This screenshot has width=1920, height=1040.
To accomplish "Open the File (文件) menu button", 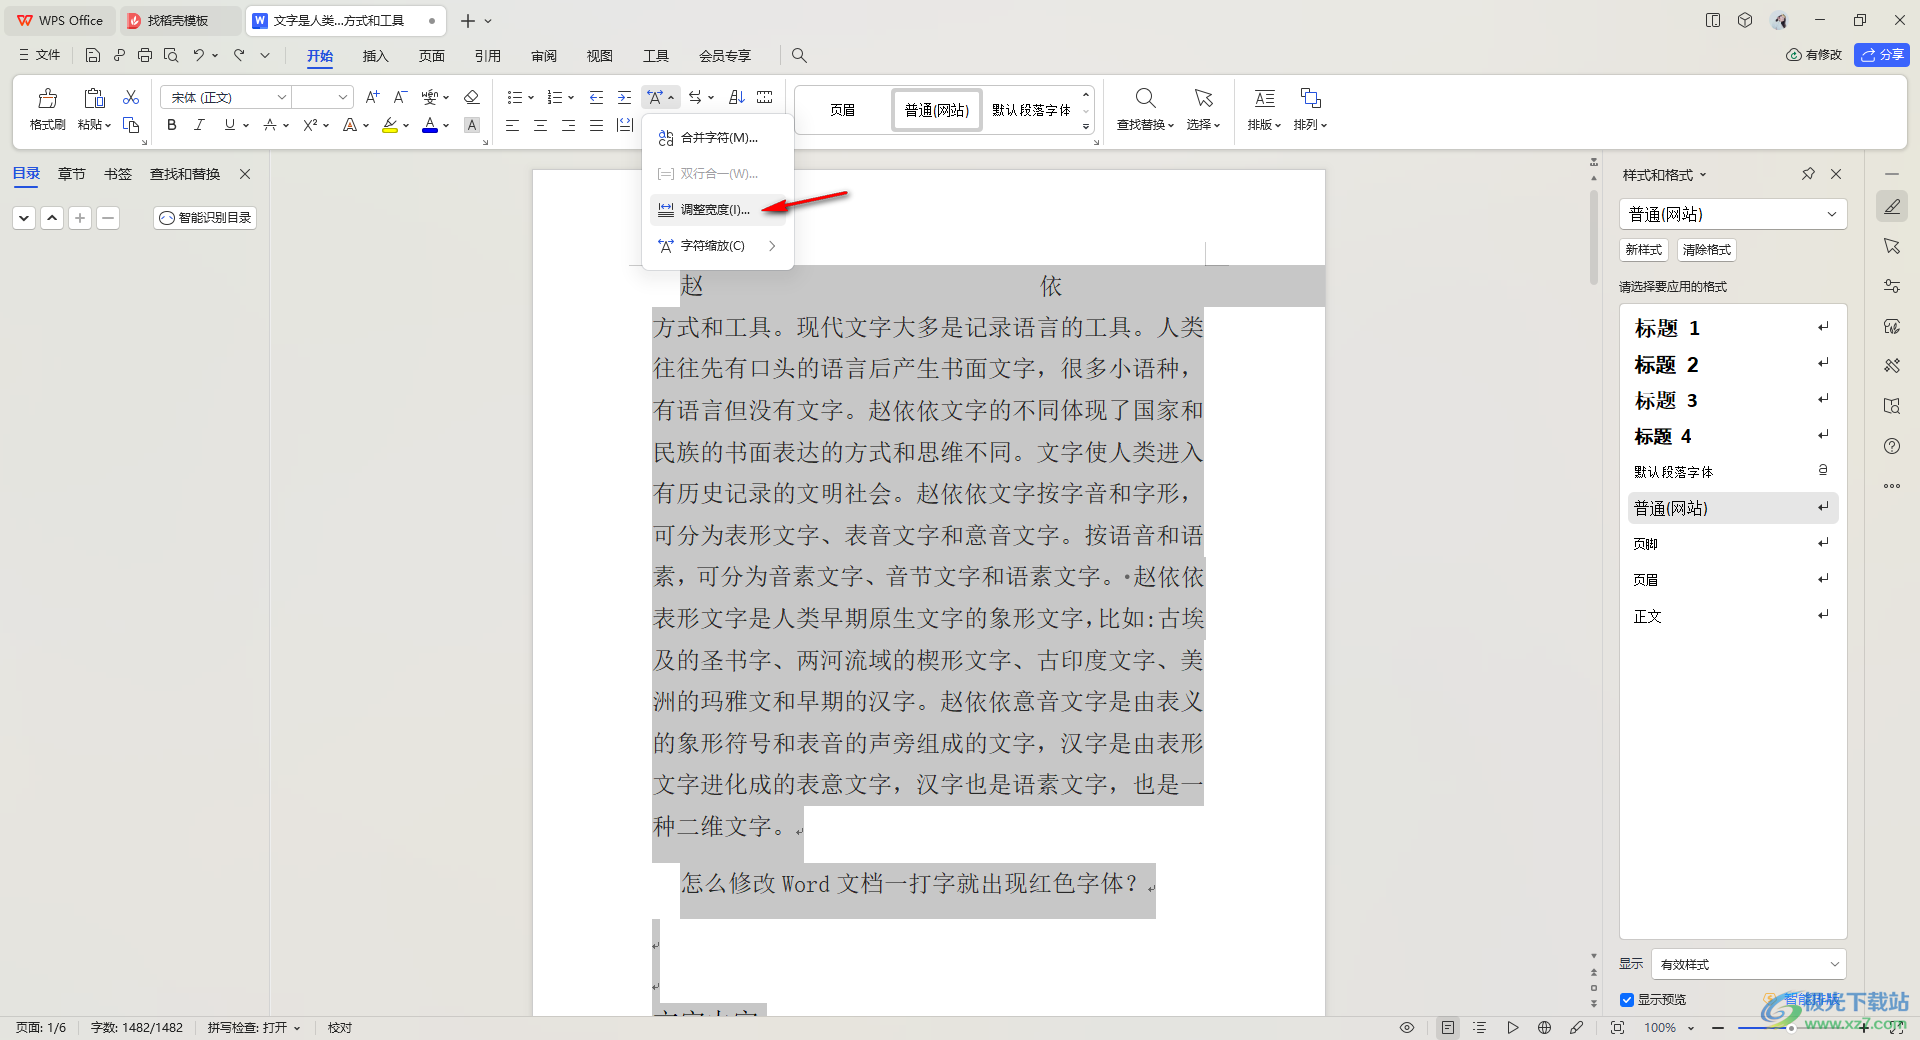I will click(39, 55).
